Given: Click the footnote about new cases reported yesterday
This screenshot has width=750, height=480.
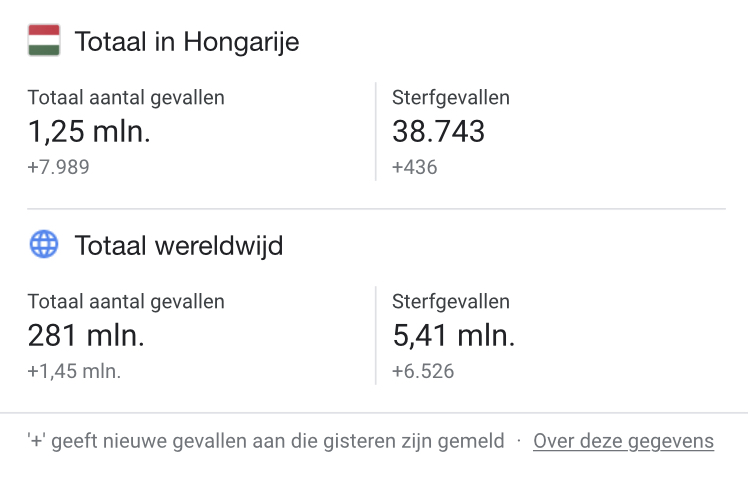Looking at the screenshot, I should coord(266,441).
